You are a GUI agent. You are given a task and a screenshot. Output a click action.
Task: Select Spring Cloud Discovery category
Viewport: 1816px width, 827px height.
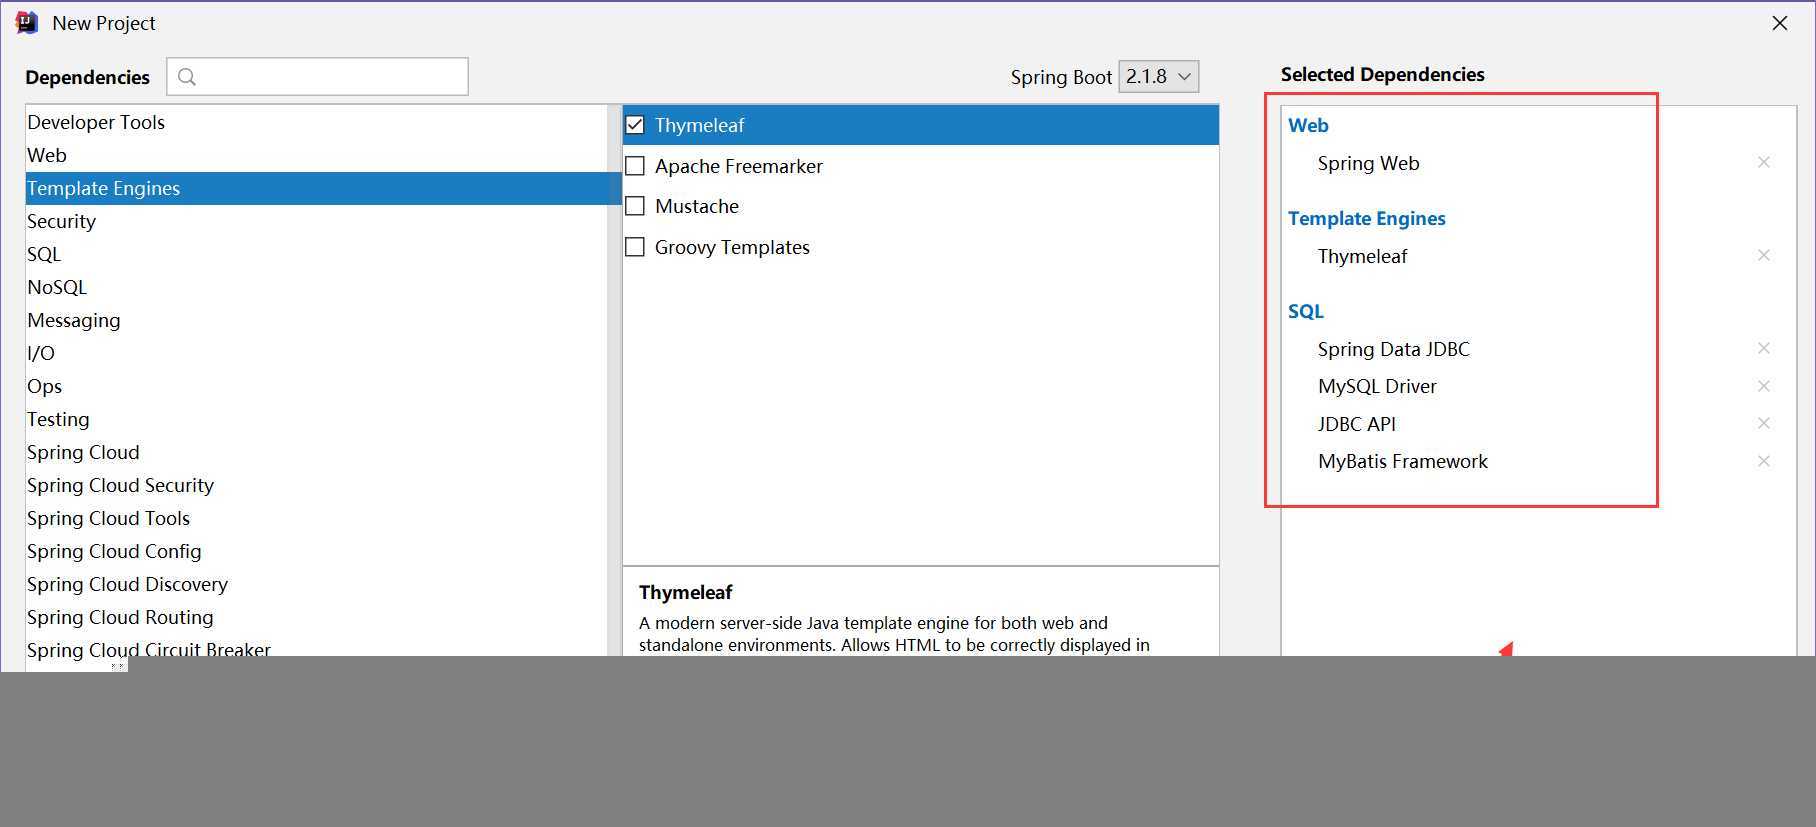(316, 584)
